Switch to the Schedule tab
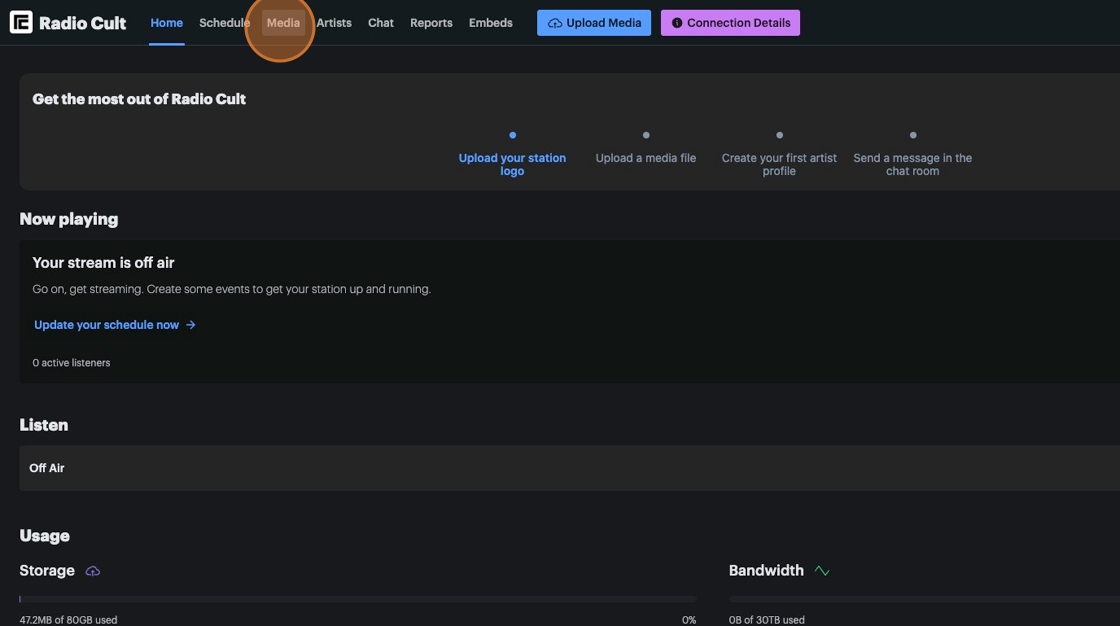The image size is (1120, 626). tap(224, 23)
